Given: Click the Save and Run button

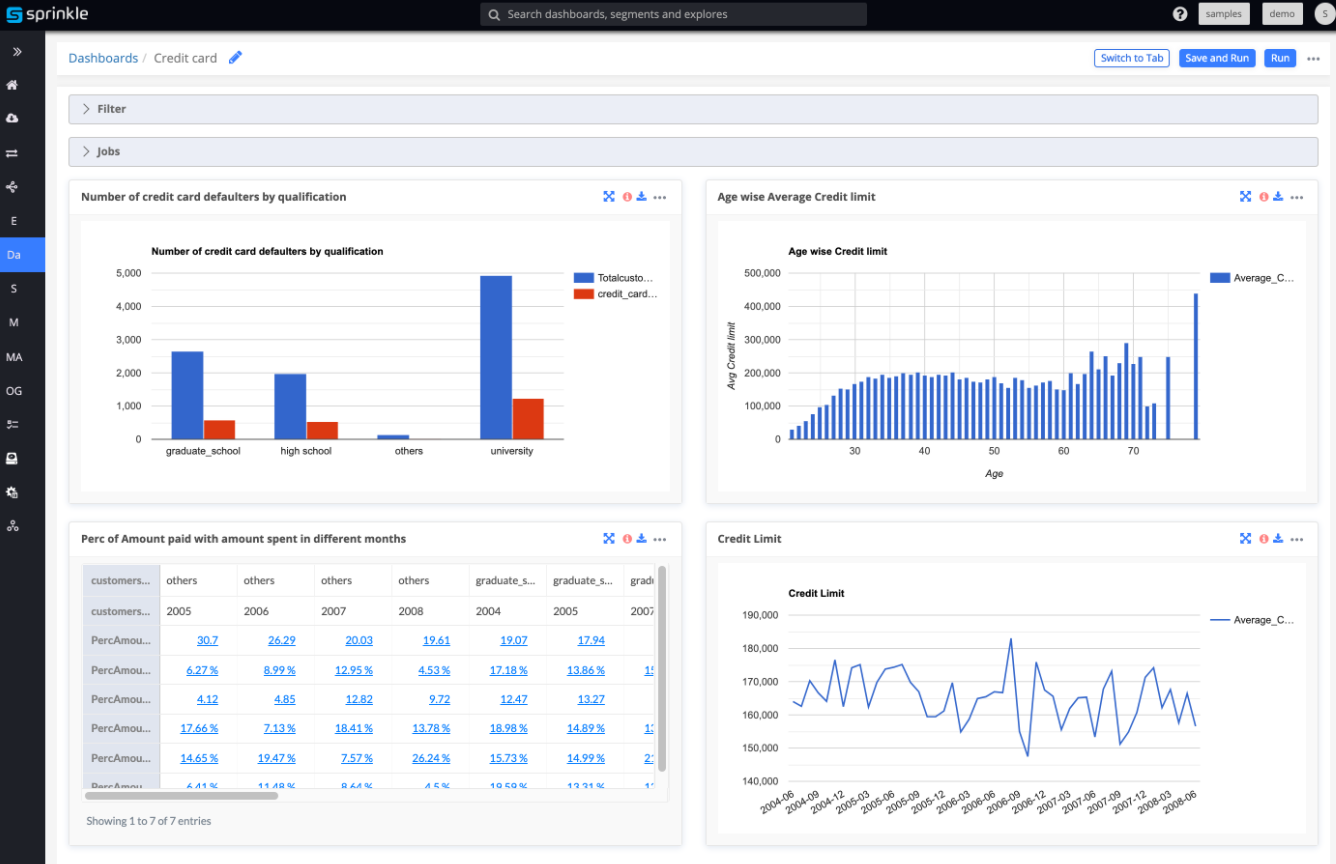Looking at the screenshot, I should (1217, 58).
